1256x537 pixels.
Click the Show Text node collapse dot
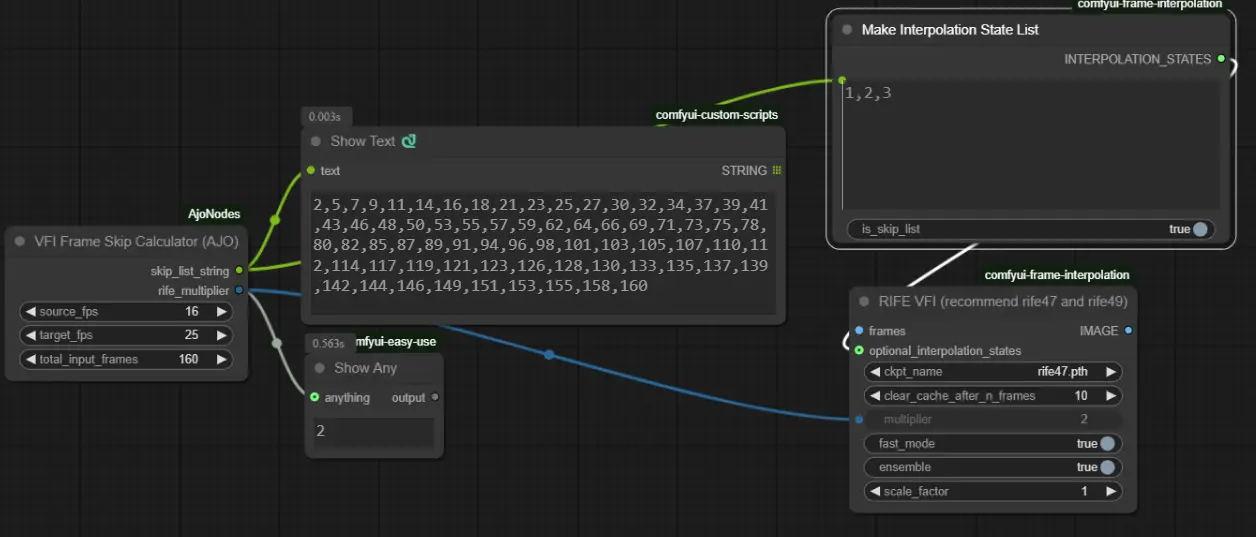tap(317, 142)
